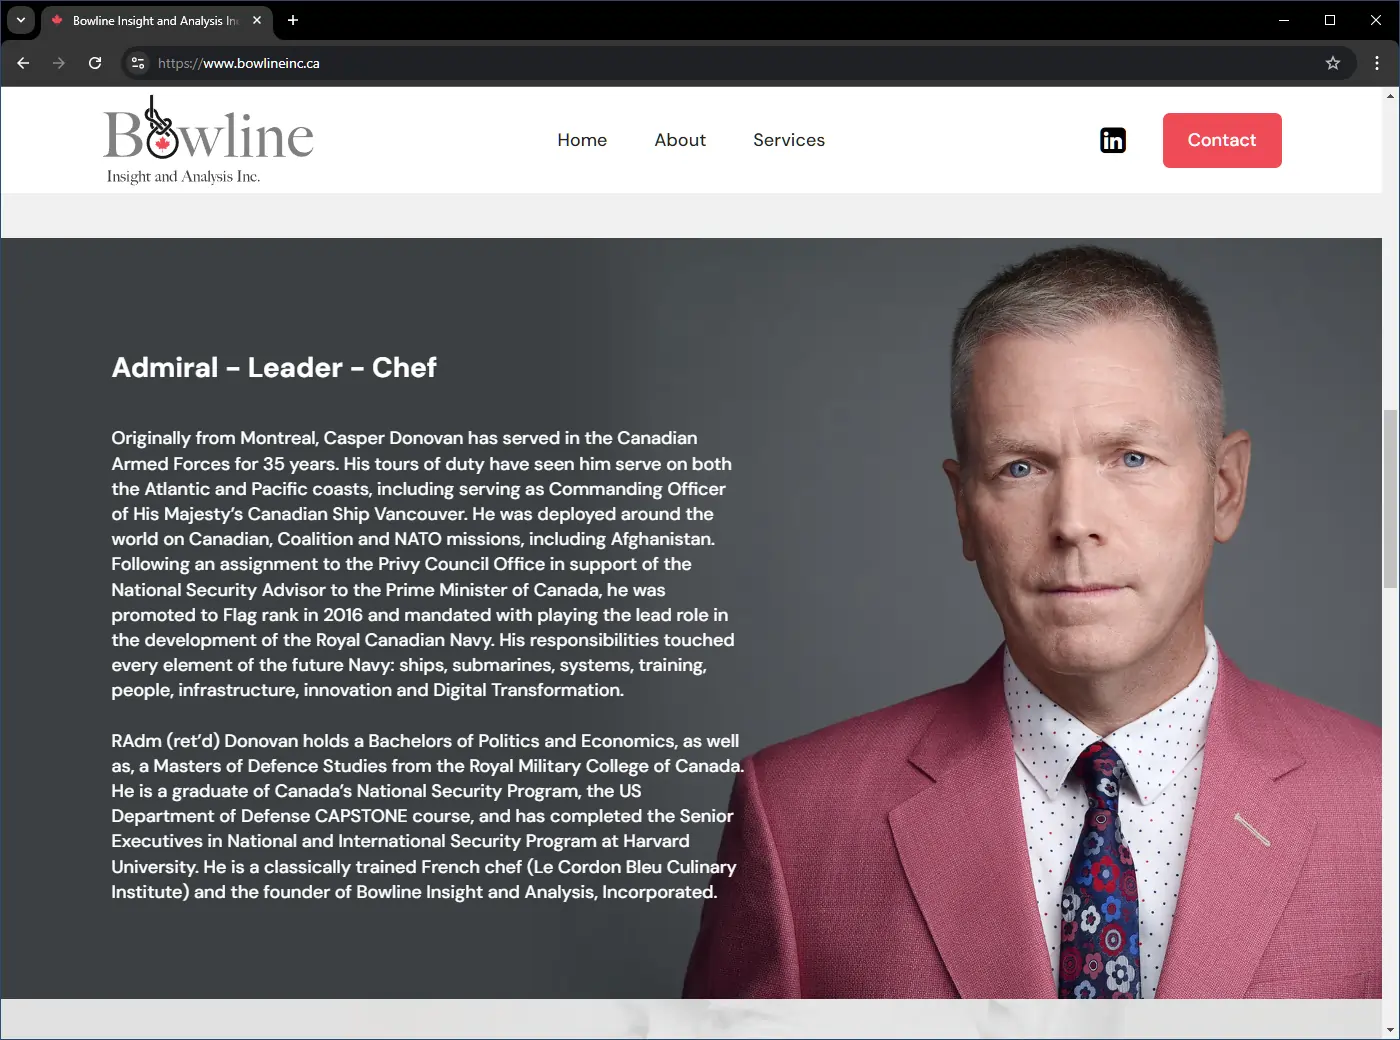Viewport: 1400px width, 1040px height.
Task: Click the Bowline logo
Action: pos(209,141)
